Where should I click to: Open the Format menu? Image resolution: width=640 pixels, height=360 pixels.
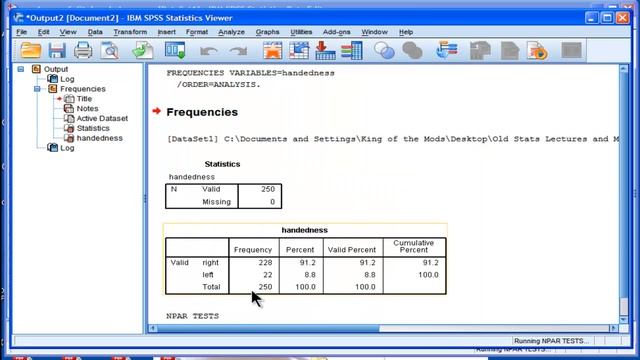point(197,32)
